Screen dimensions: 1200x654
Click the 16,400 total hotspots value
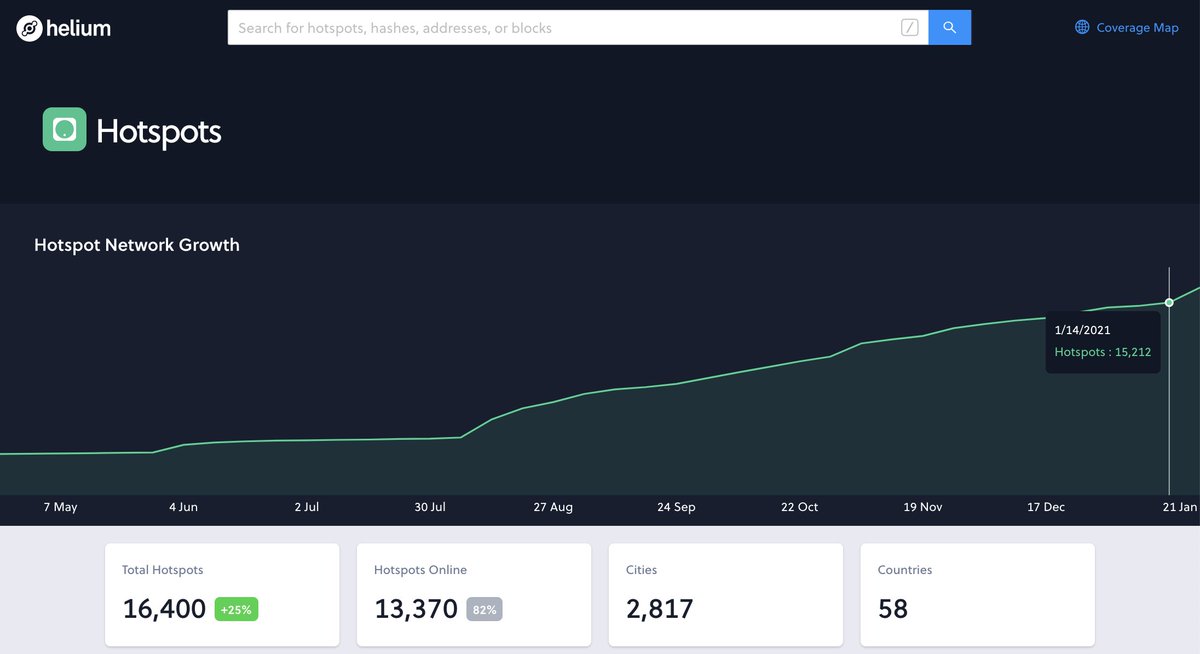pyautogui.click(x=164, y=608)
